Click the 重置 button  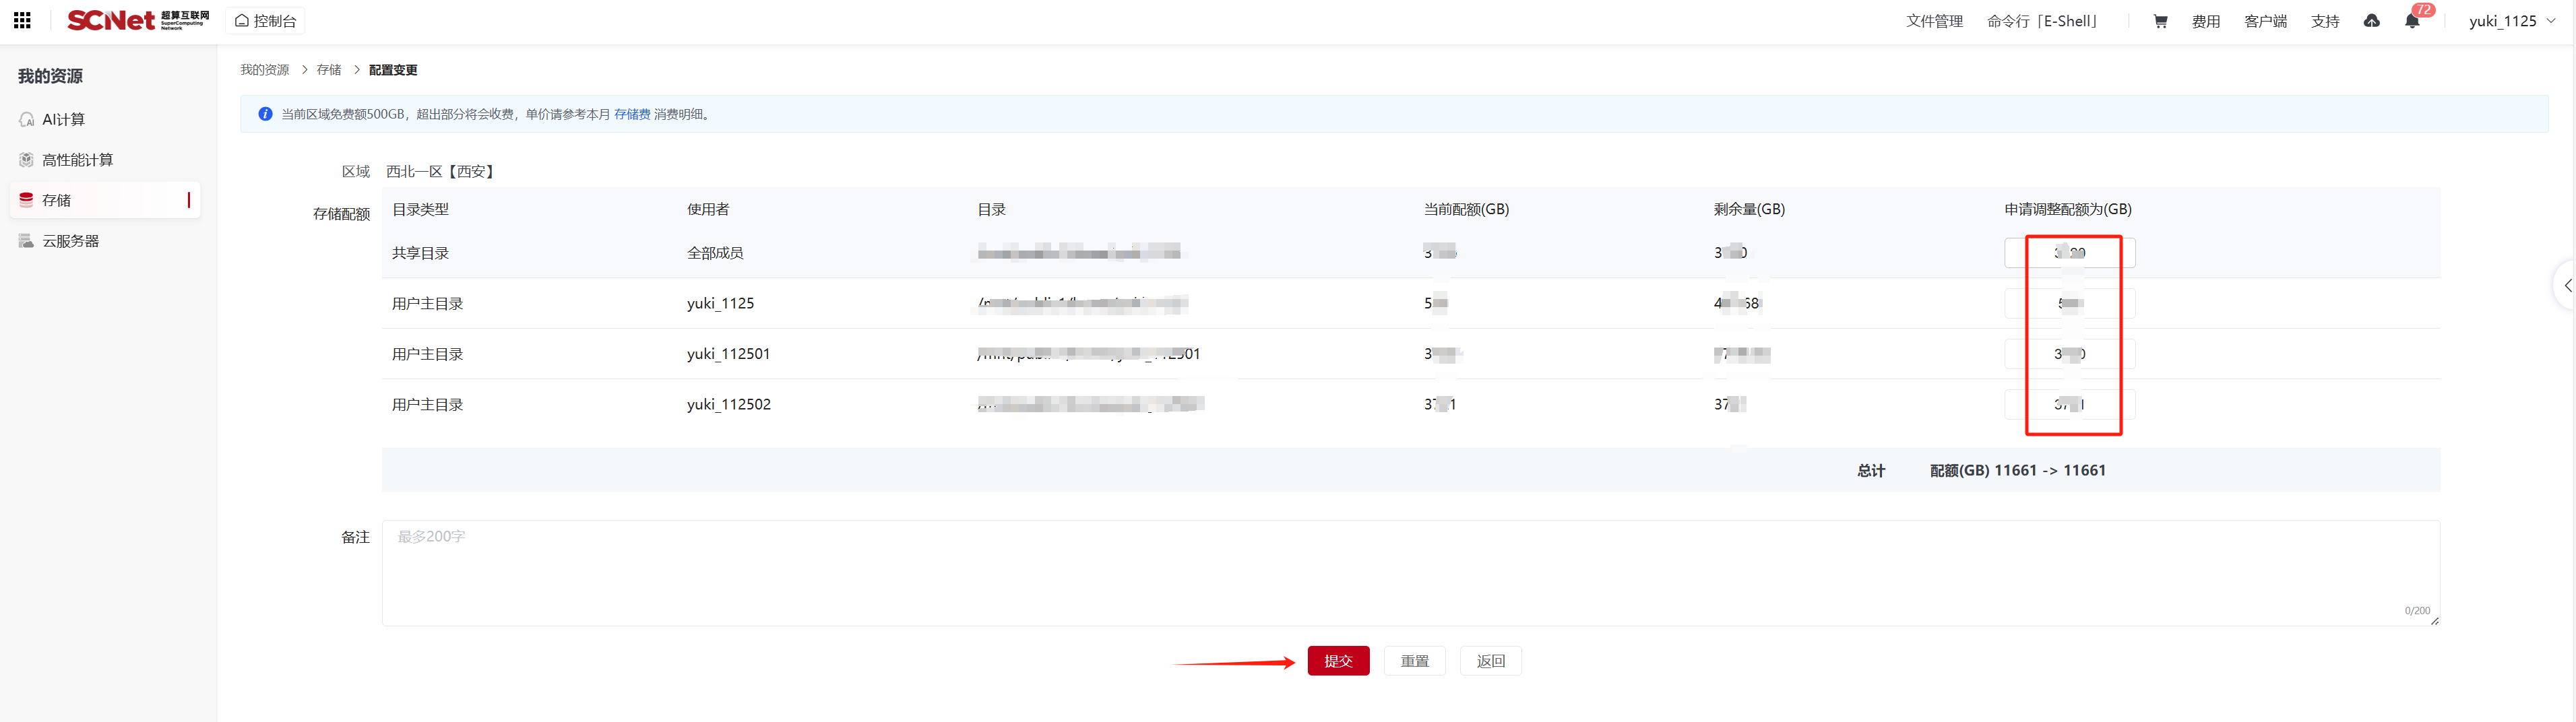(1414, 661)
